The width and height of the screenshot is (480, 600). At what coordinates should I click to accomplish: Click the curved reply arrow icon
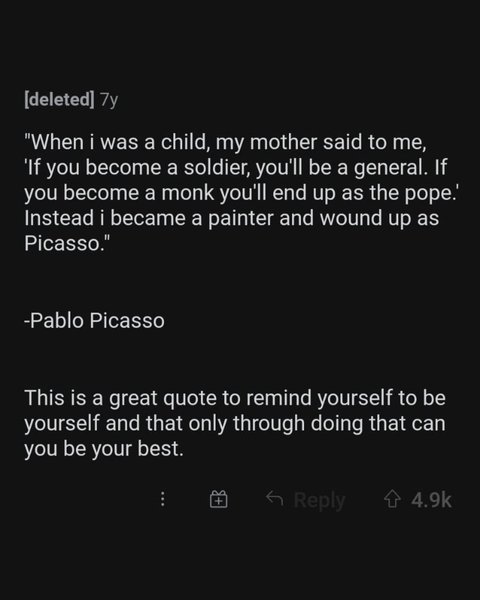coord(274,498)
